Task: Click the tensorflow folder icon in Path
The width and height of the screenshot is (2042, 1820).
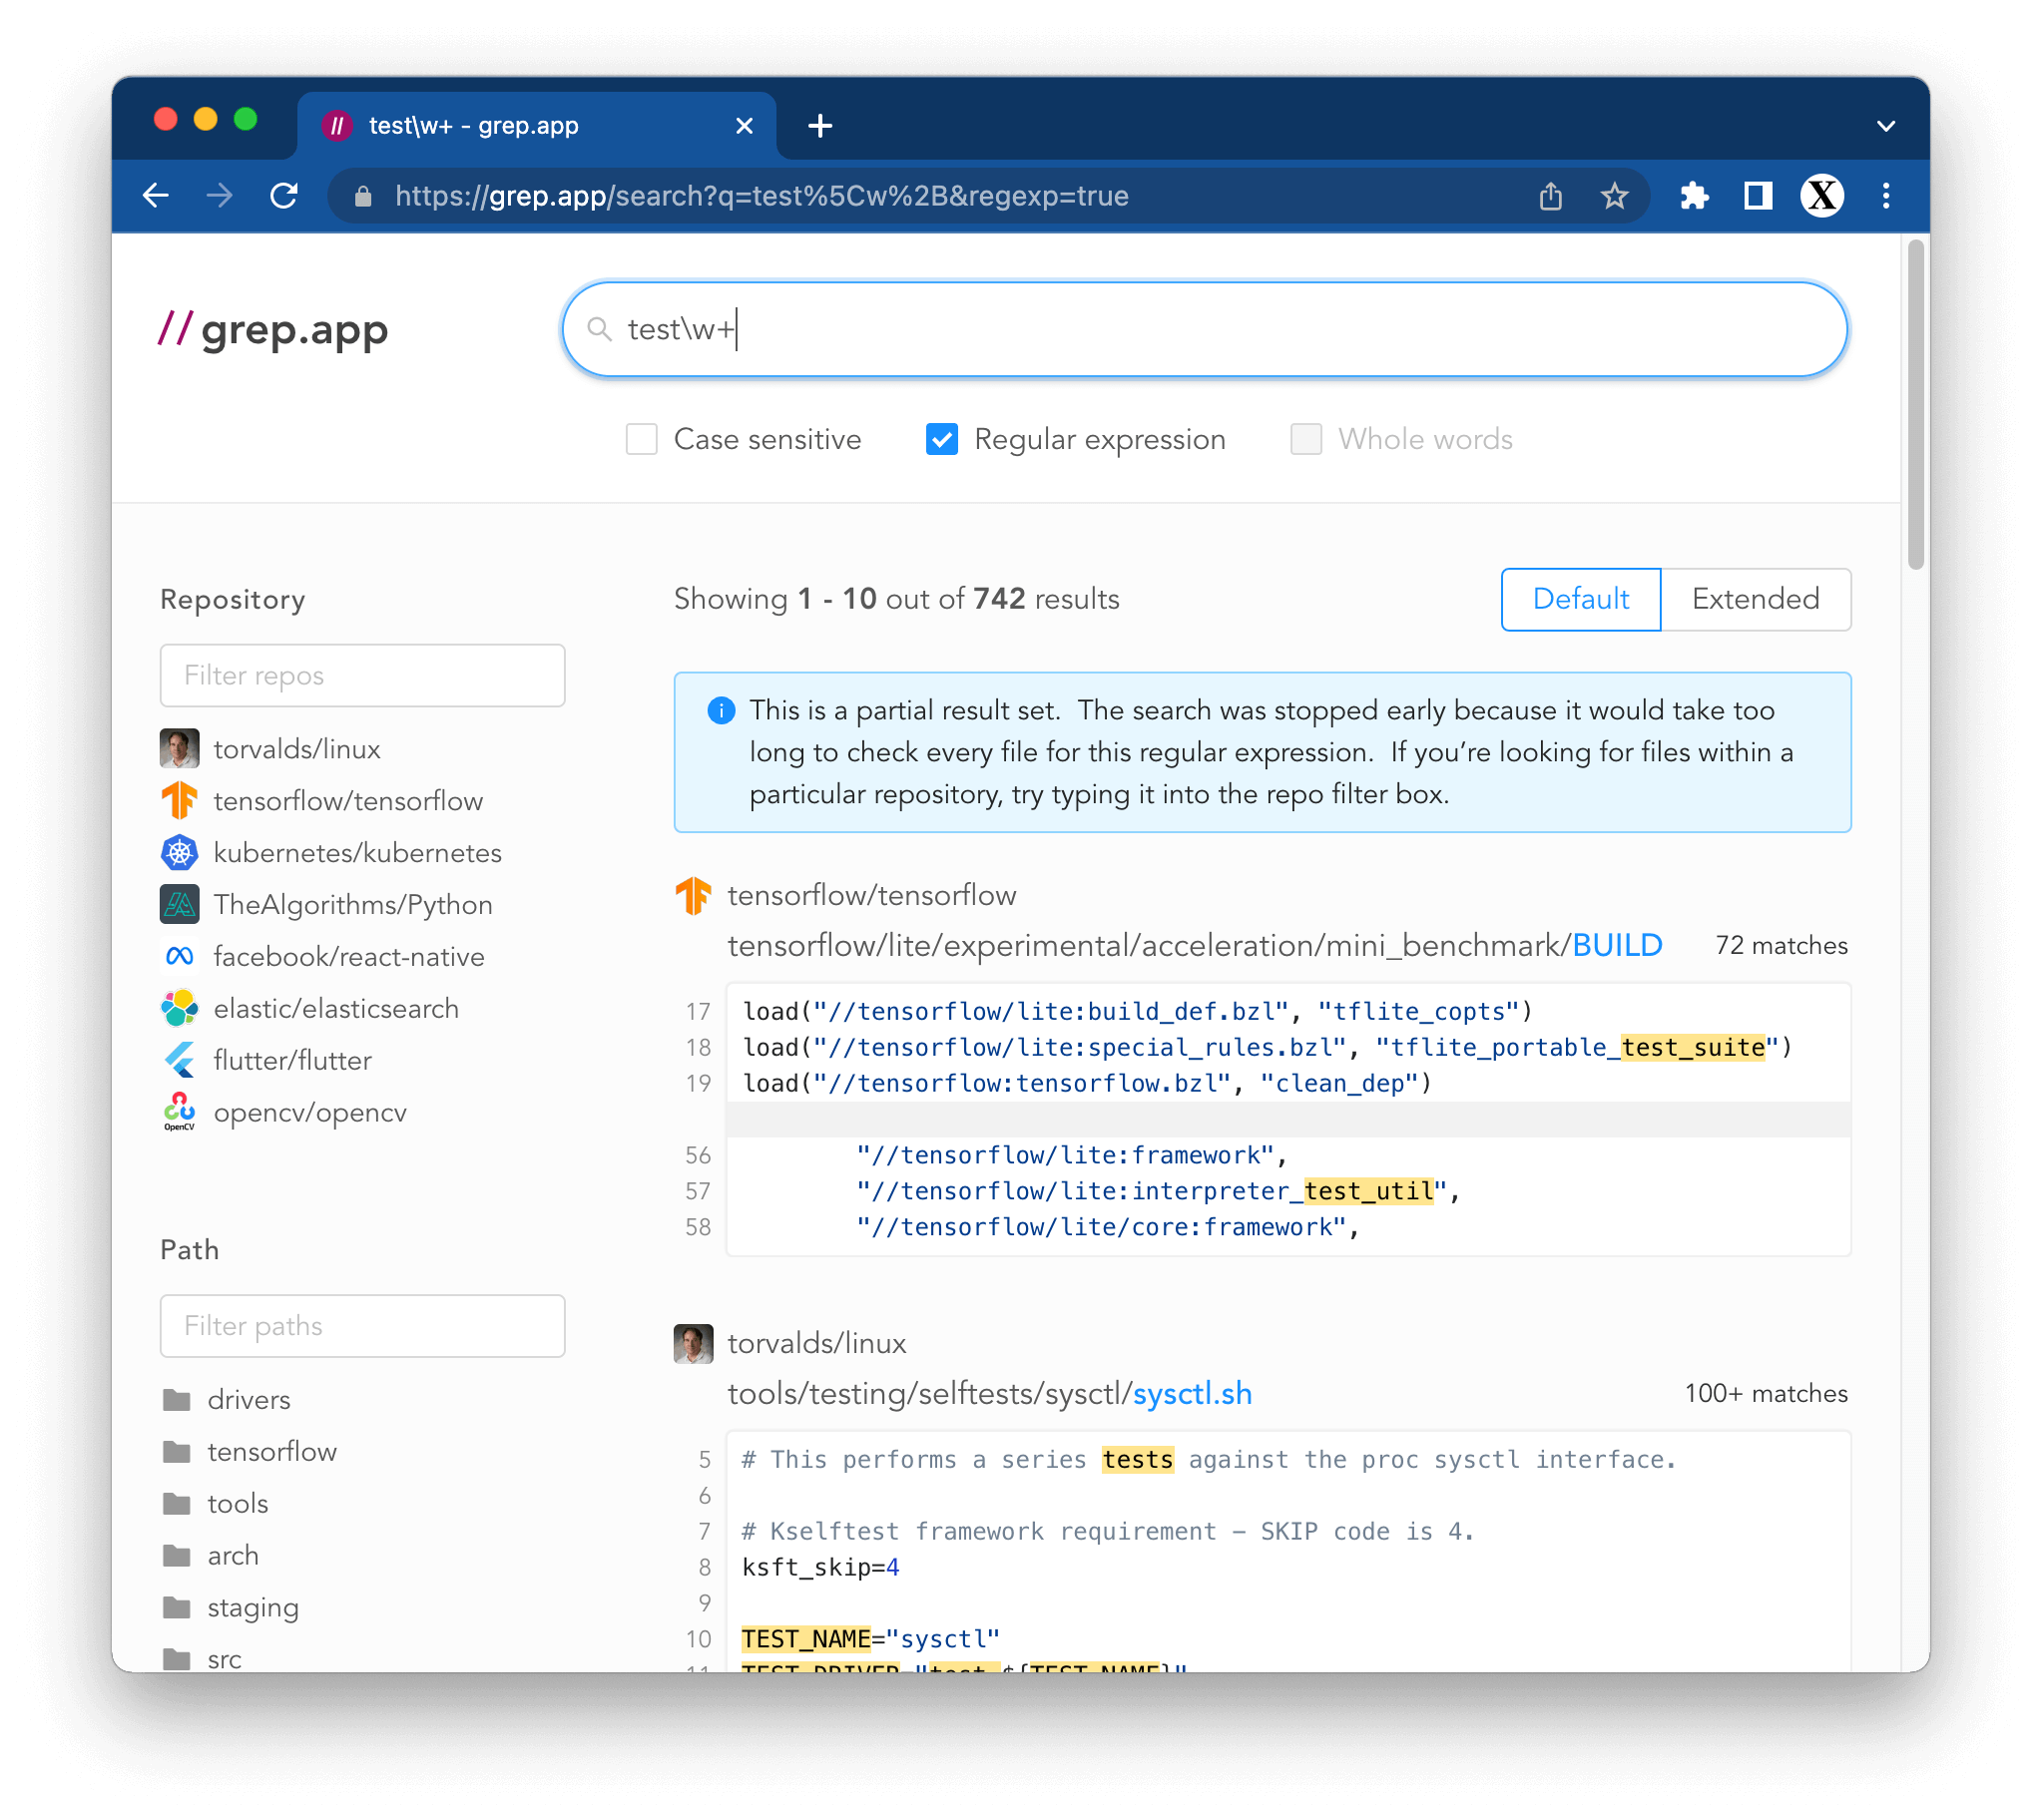Action: coord(177,1452)
